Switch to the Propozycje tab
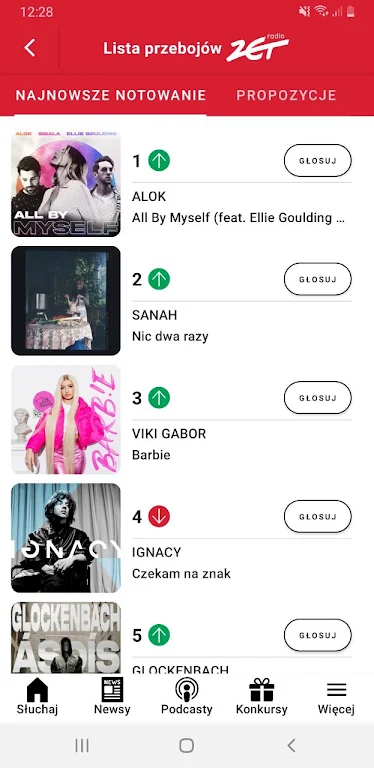Image resolution: width=374 pixels, height=768 pixels. 286,95
